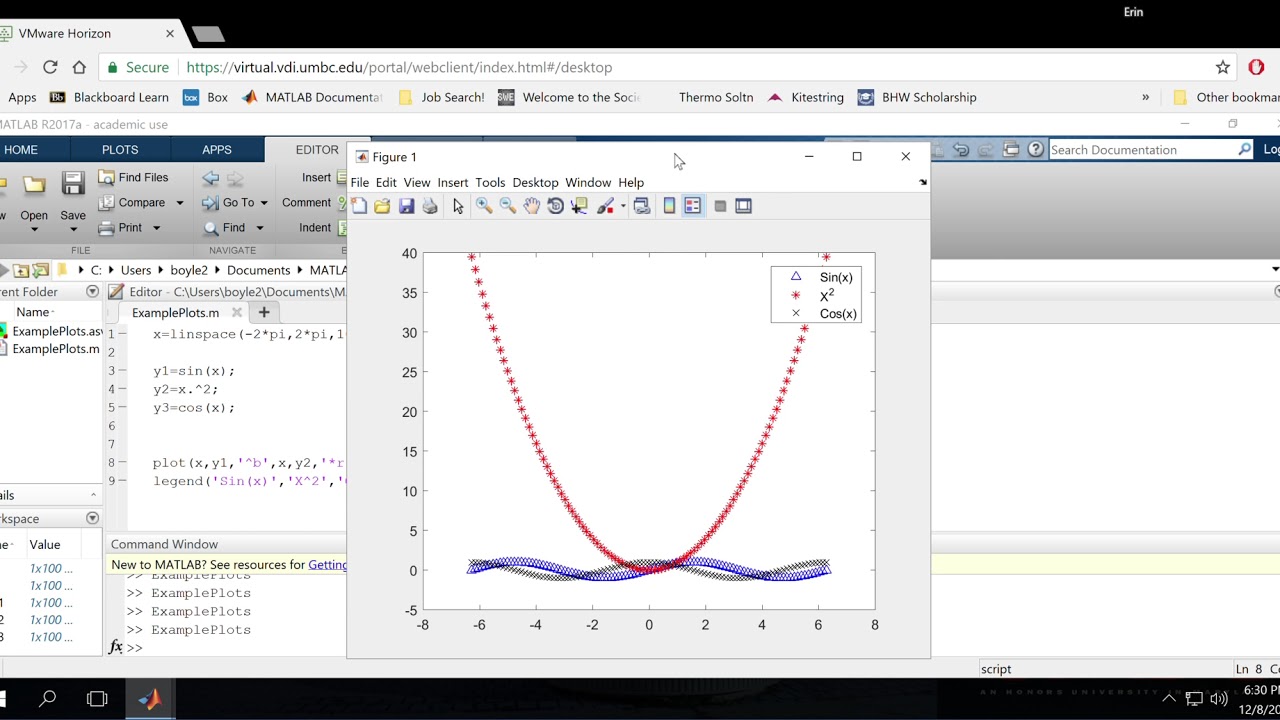Viewport: 1280px width, 720px height.
Task: Close the ExamplePlots.m editor tab
Action: click(236, 313)
